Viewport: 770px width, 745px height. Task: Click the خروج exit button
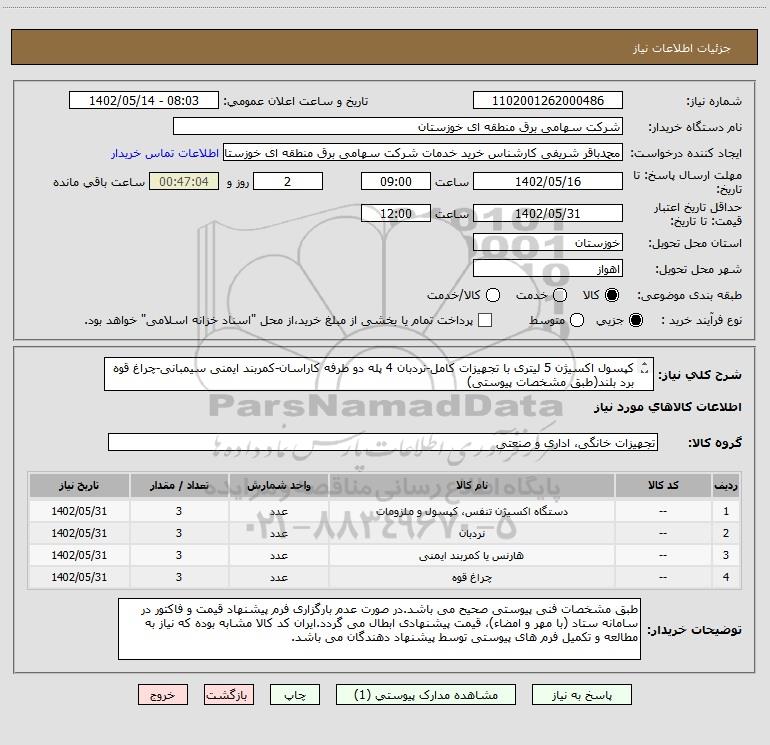click(x=163, y=694)
